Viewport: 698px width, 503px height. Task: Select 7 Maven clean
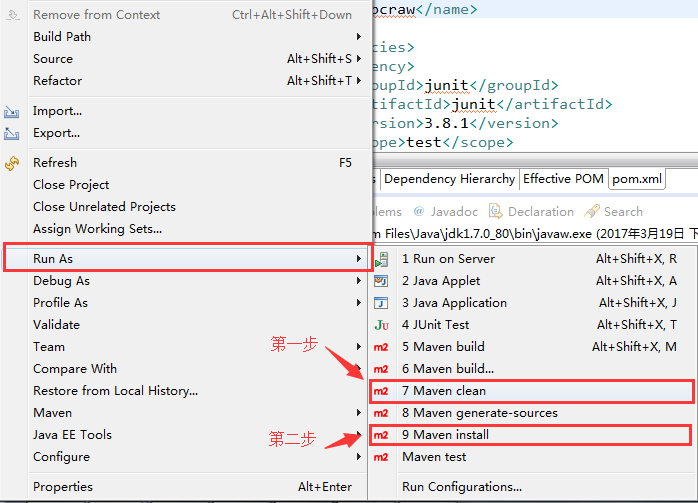pyautogui.click(x=532, y=391)
